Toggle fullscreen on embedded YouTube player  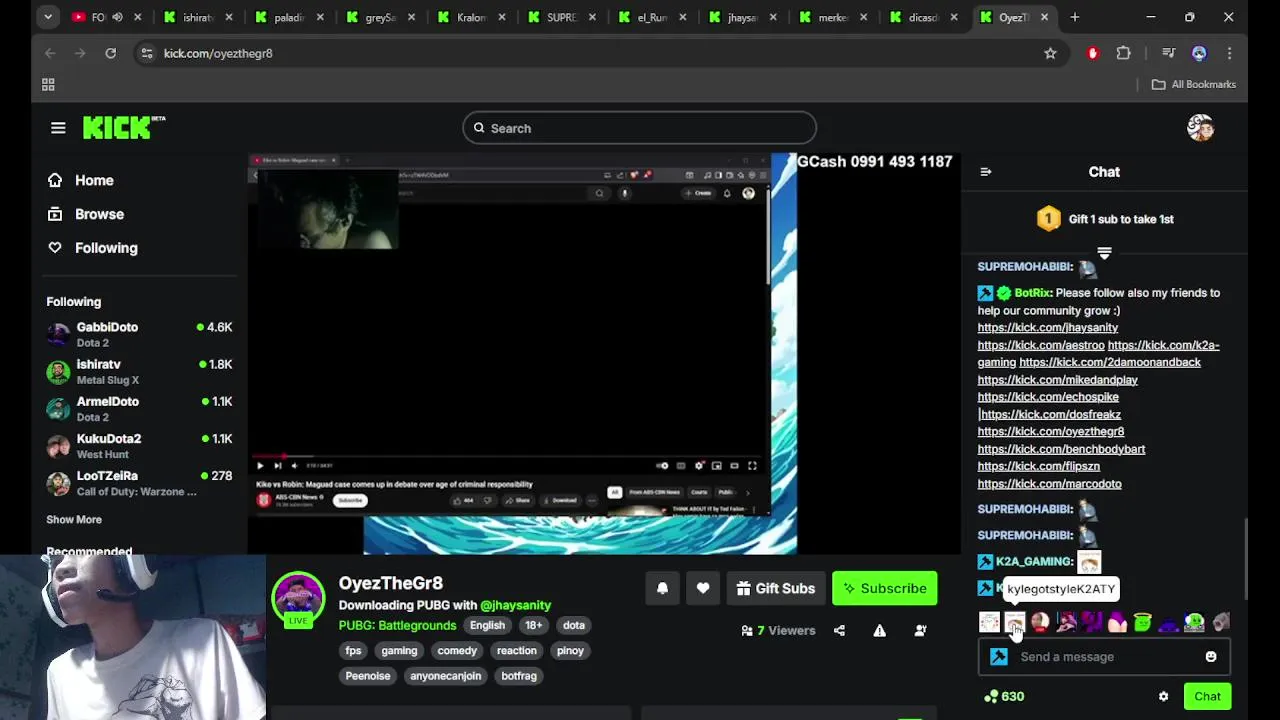[x=752, y=465]
